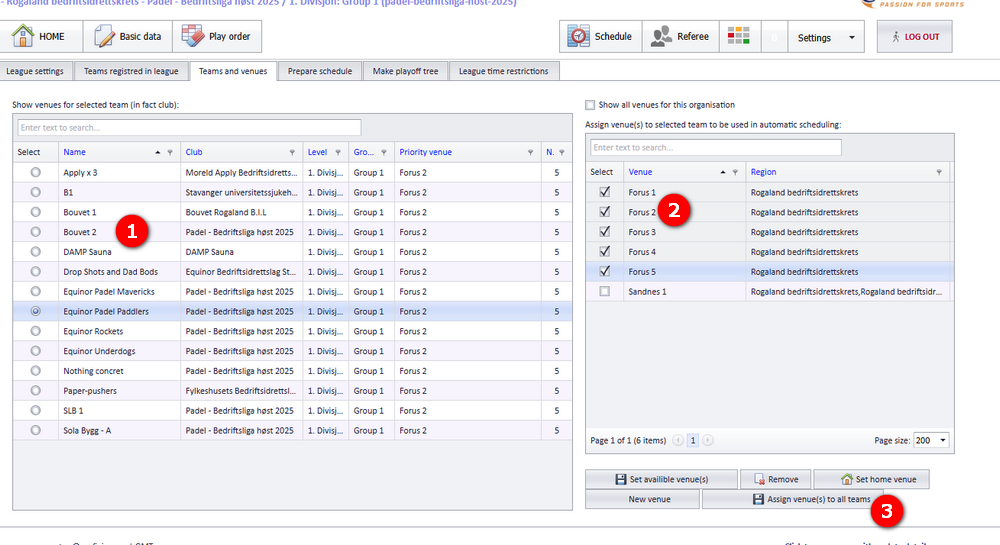Viewport: 1000px width, 545px height.
Task: Enable Show all venues for this organisation
Action: (590, 105)
